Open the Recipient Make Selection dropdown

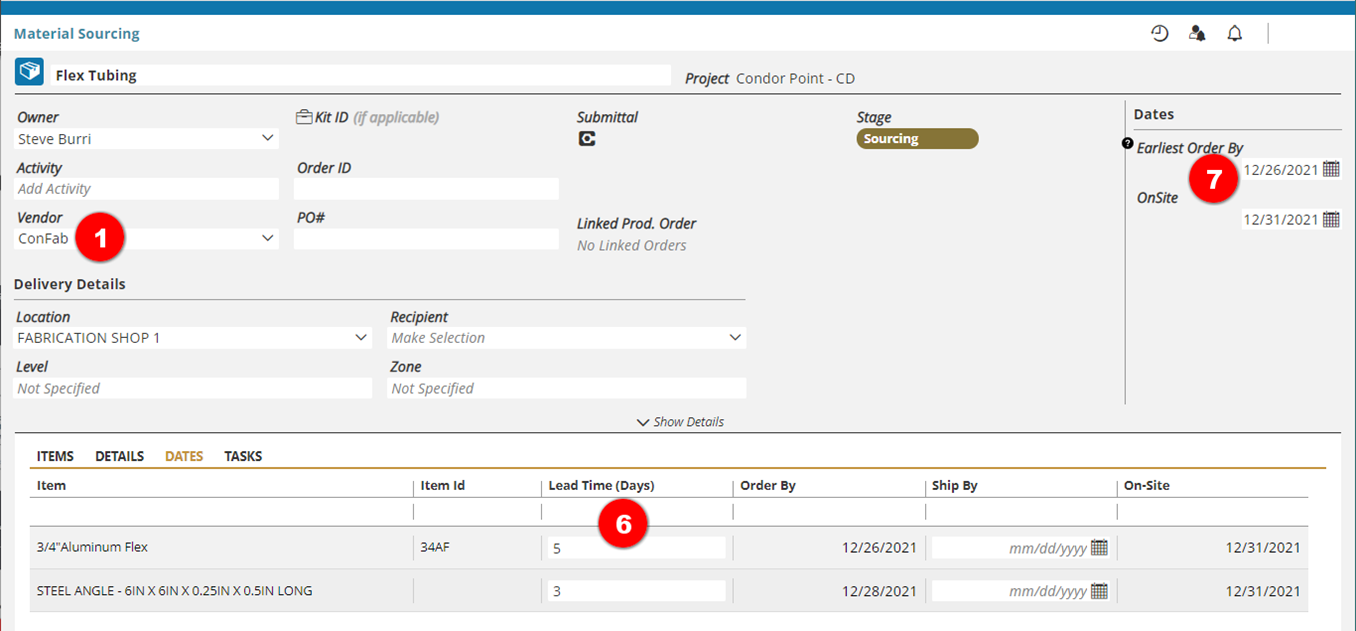(735, 338)
